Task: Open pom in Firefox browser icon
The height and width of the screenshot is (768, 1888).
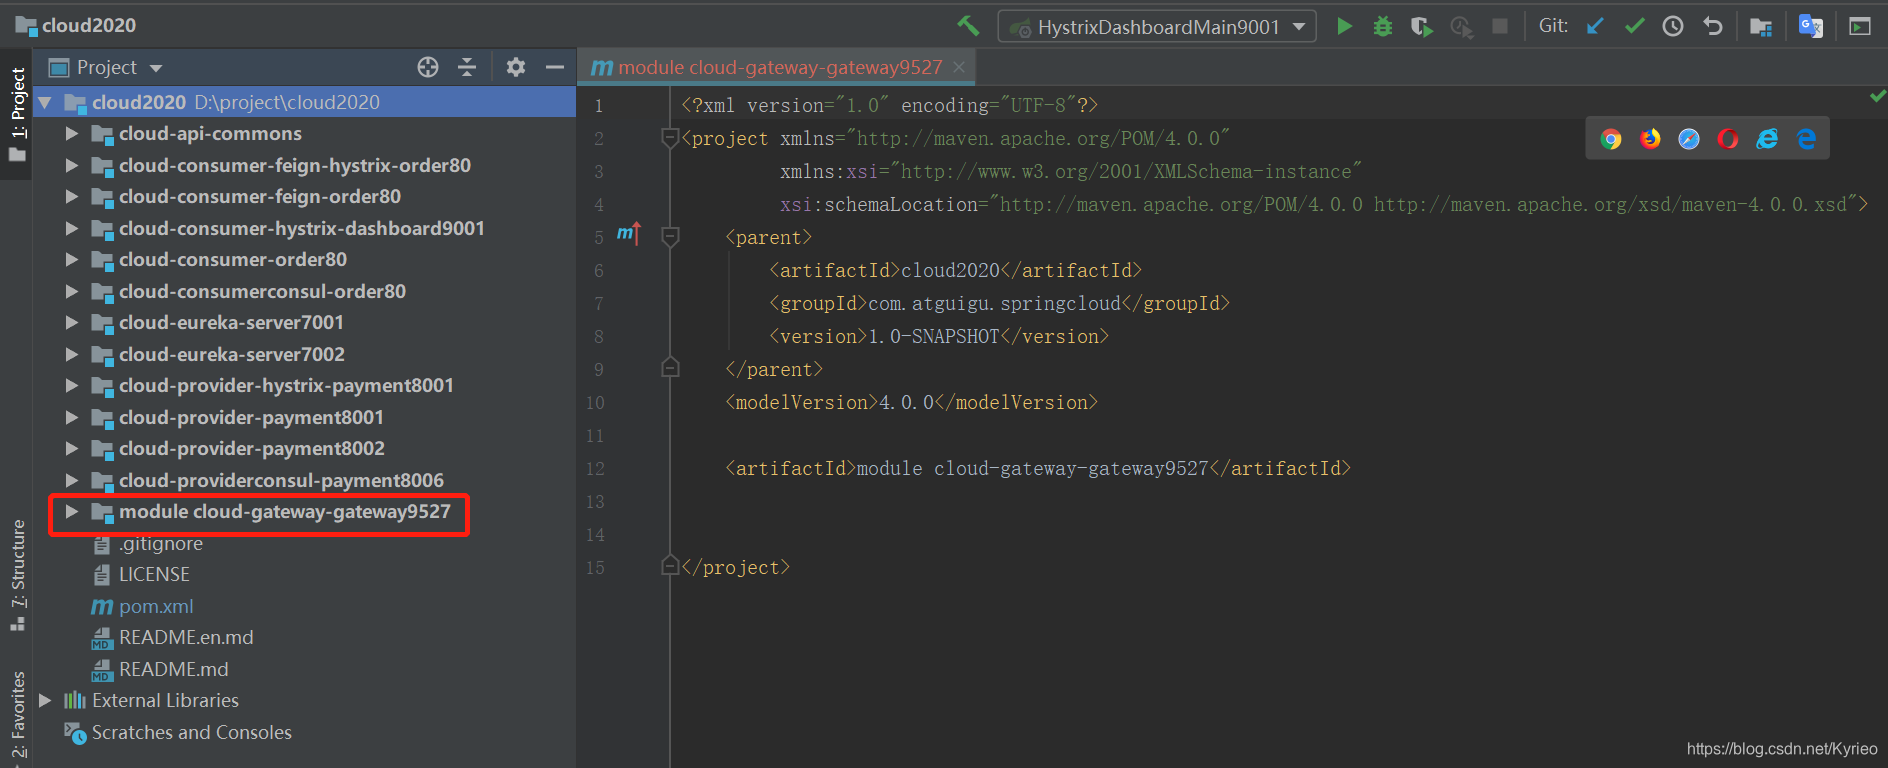Action: click(x=1650, y=139)
